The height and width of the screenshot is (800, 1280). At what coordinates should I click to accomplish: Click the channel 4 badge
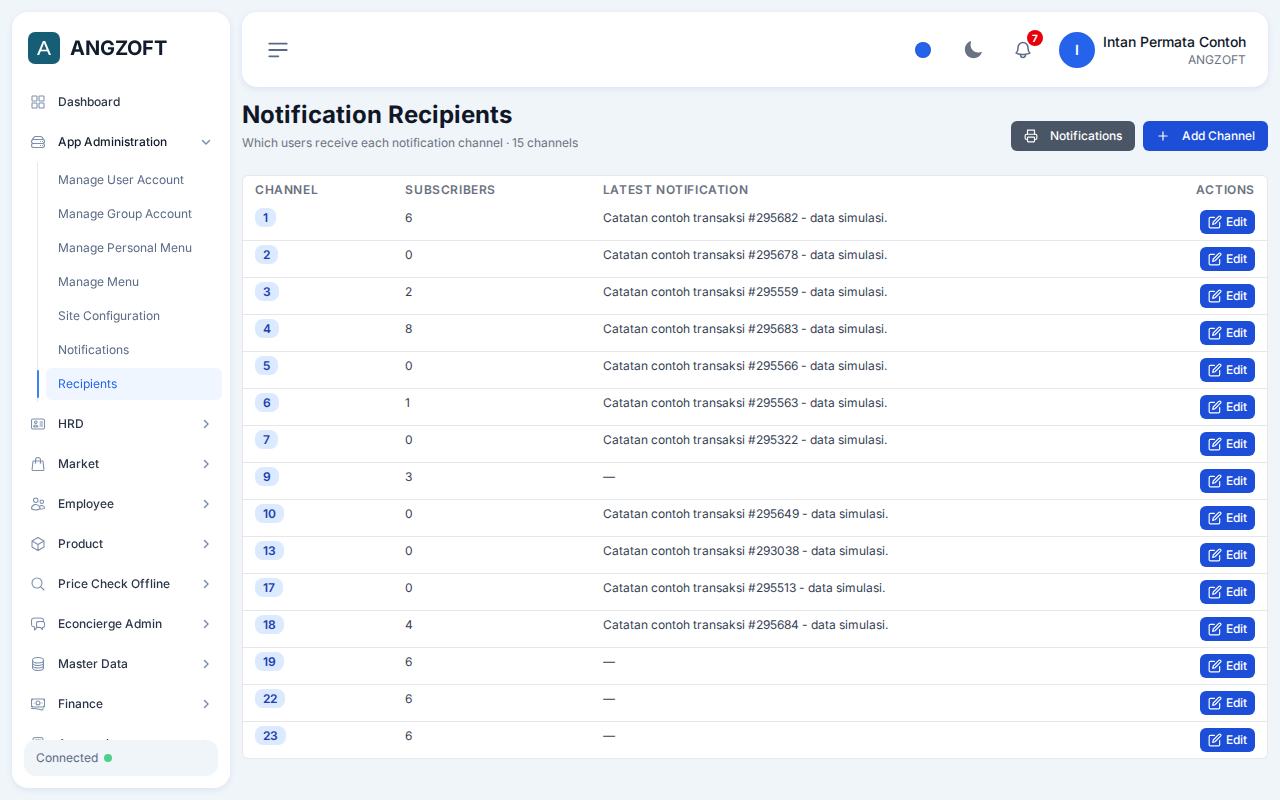click(x=266, y=329)
